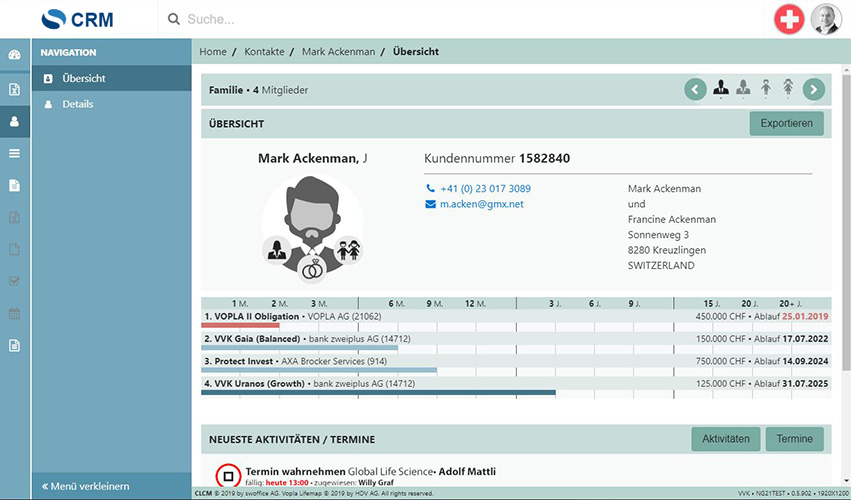Select row 4. VVK Uranos (Growth)

pos(516,383)
